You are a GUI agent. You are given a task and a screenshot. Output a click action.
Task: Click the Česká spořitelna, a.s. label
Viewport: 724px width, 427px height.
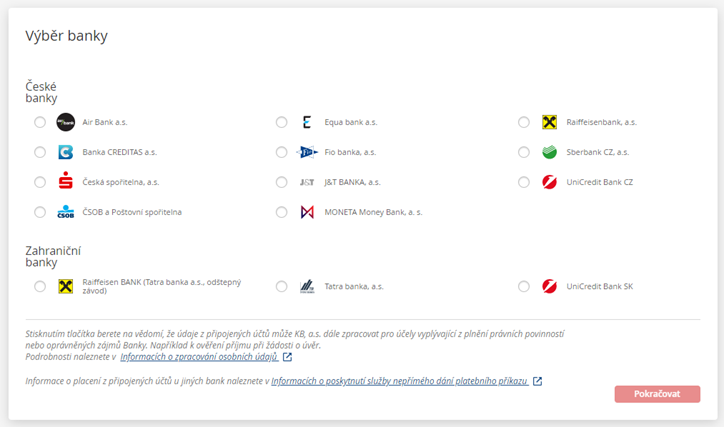(121, 182)
